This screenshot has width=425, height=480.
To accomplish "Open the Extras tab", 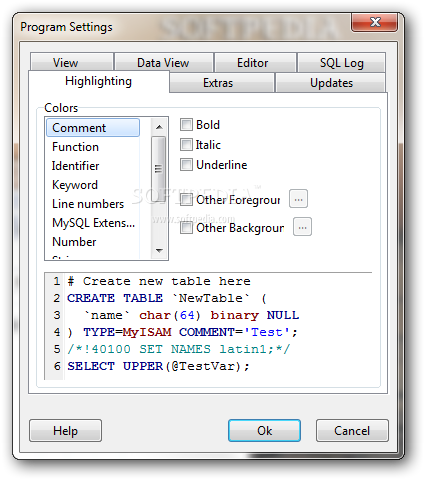I will pyautogui.click(x=222, y=82).
